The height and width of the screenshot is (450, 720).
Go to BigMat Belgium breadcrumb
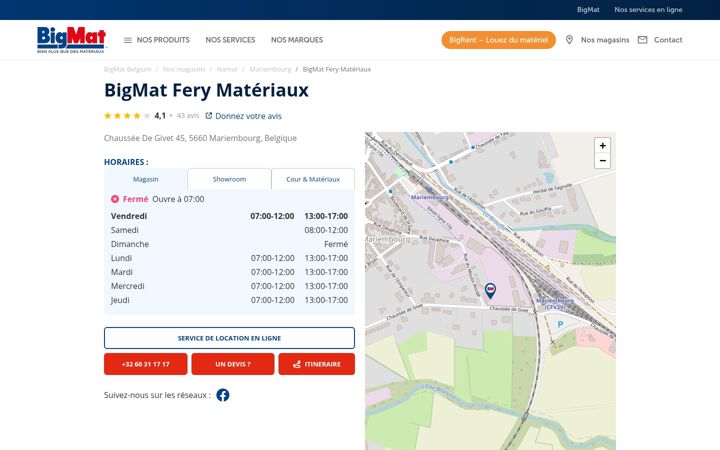tap(128, 69)
